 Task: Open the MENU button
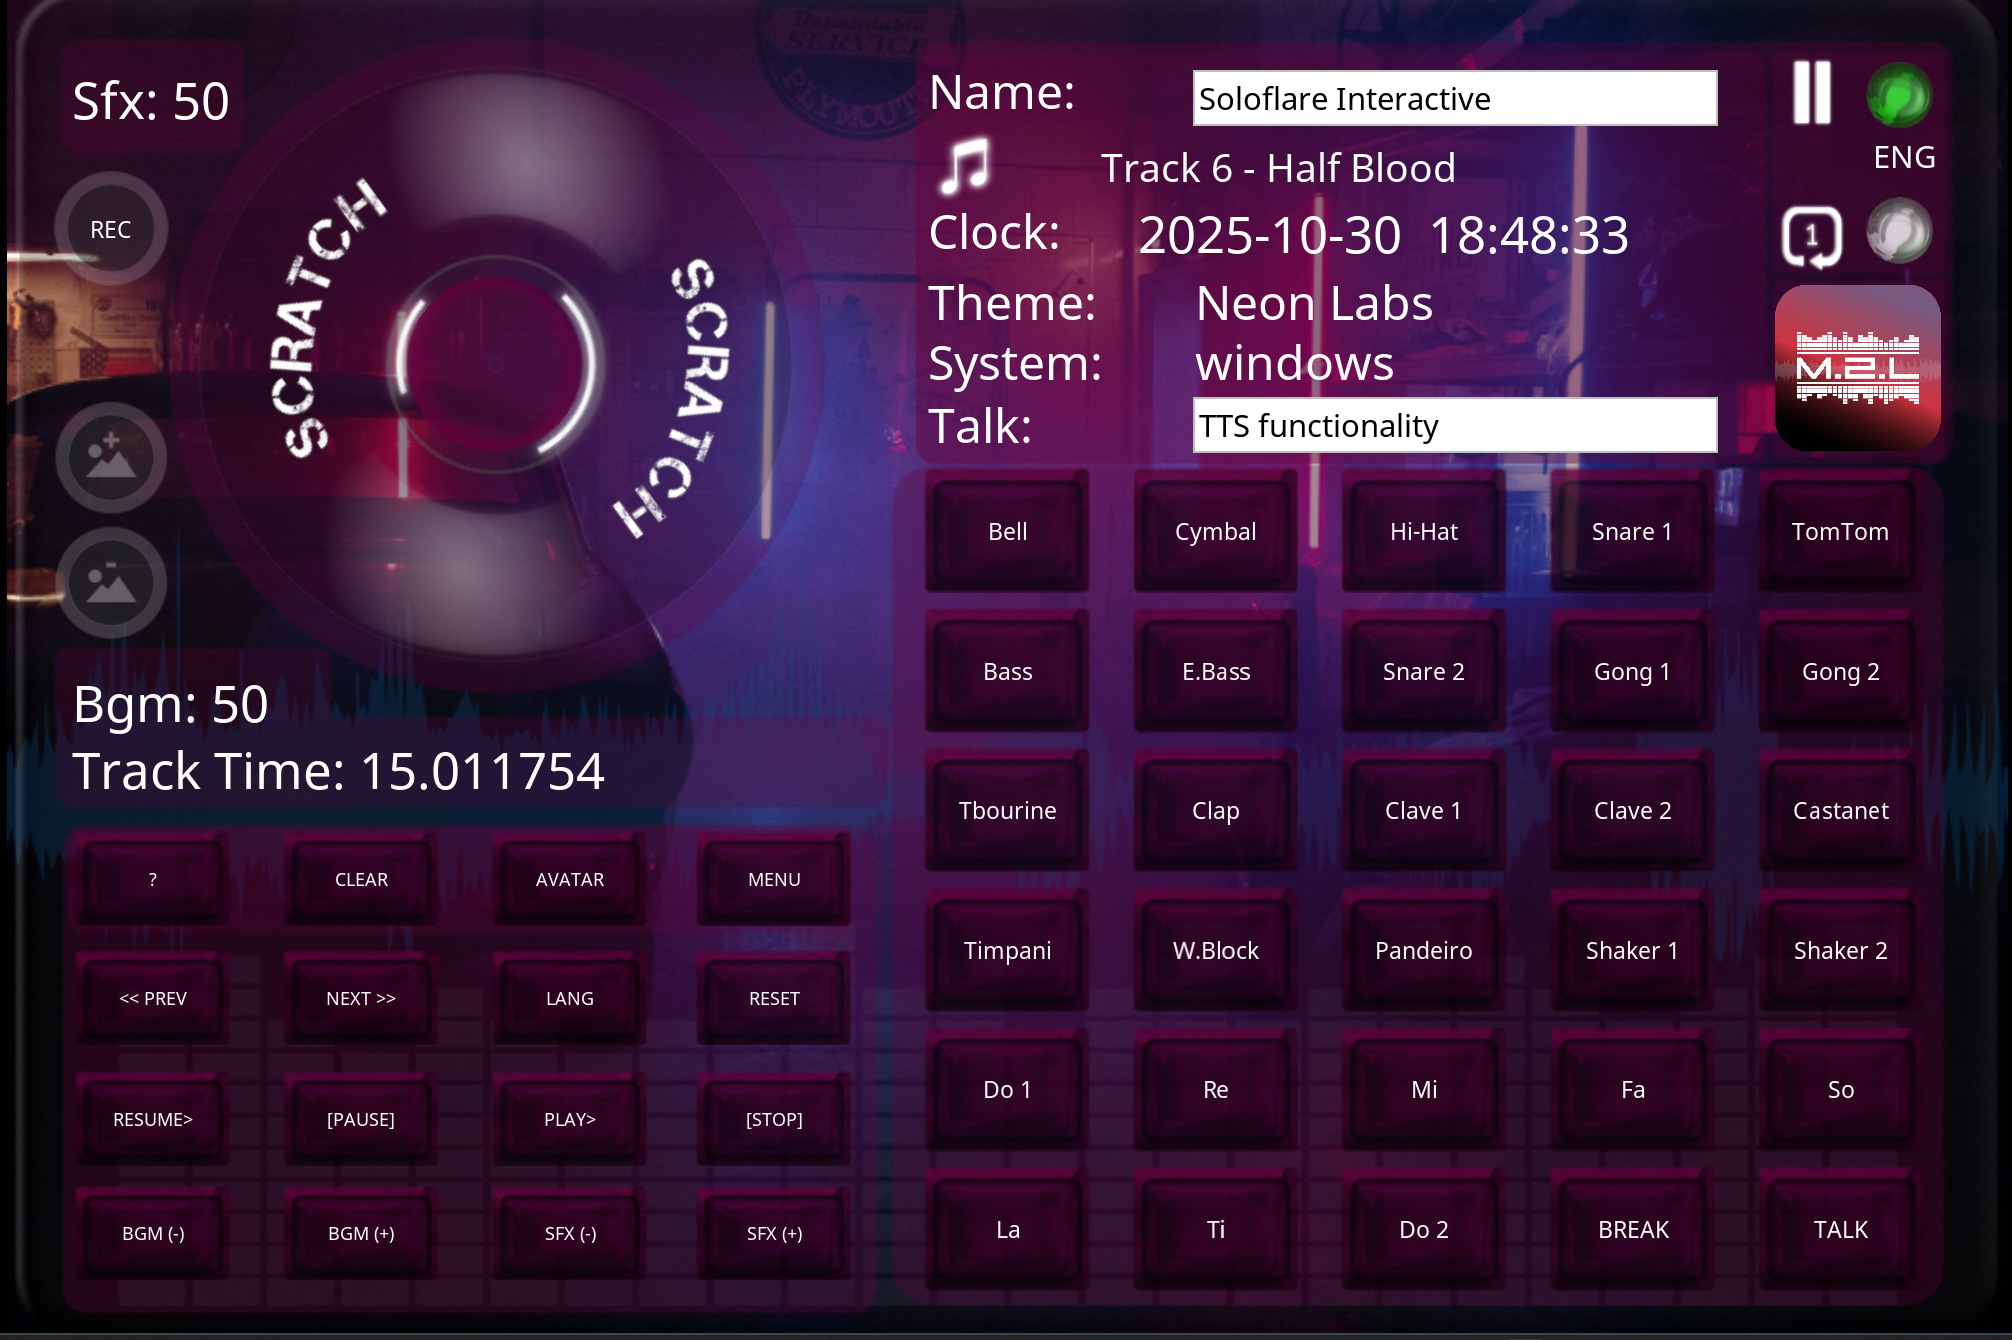point(774,880)
